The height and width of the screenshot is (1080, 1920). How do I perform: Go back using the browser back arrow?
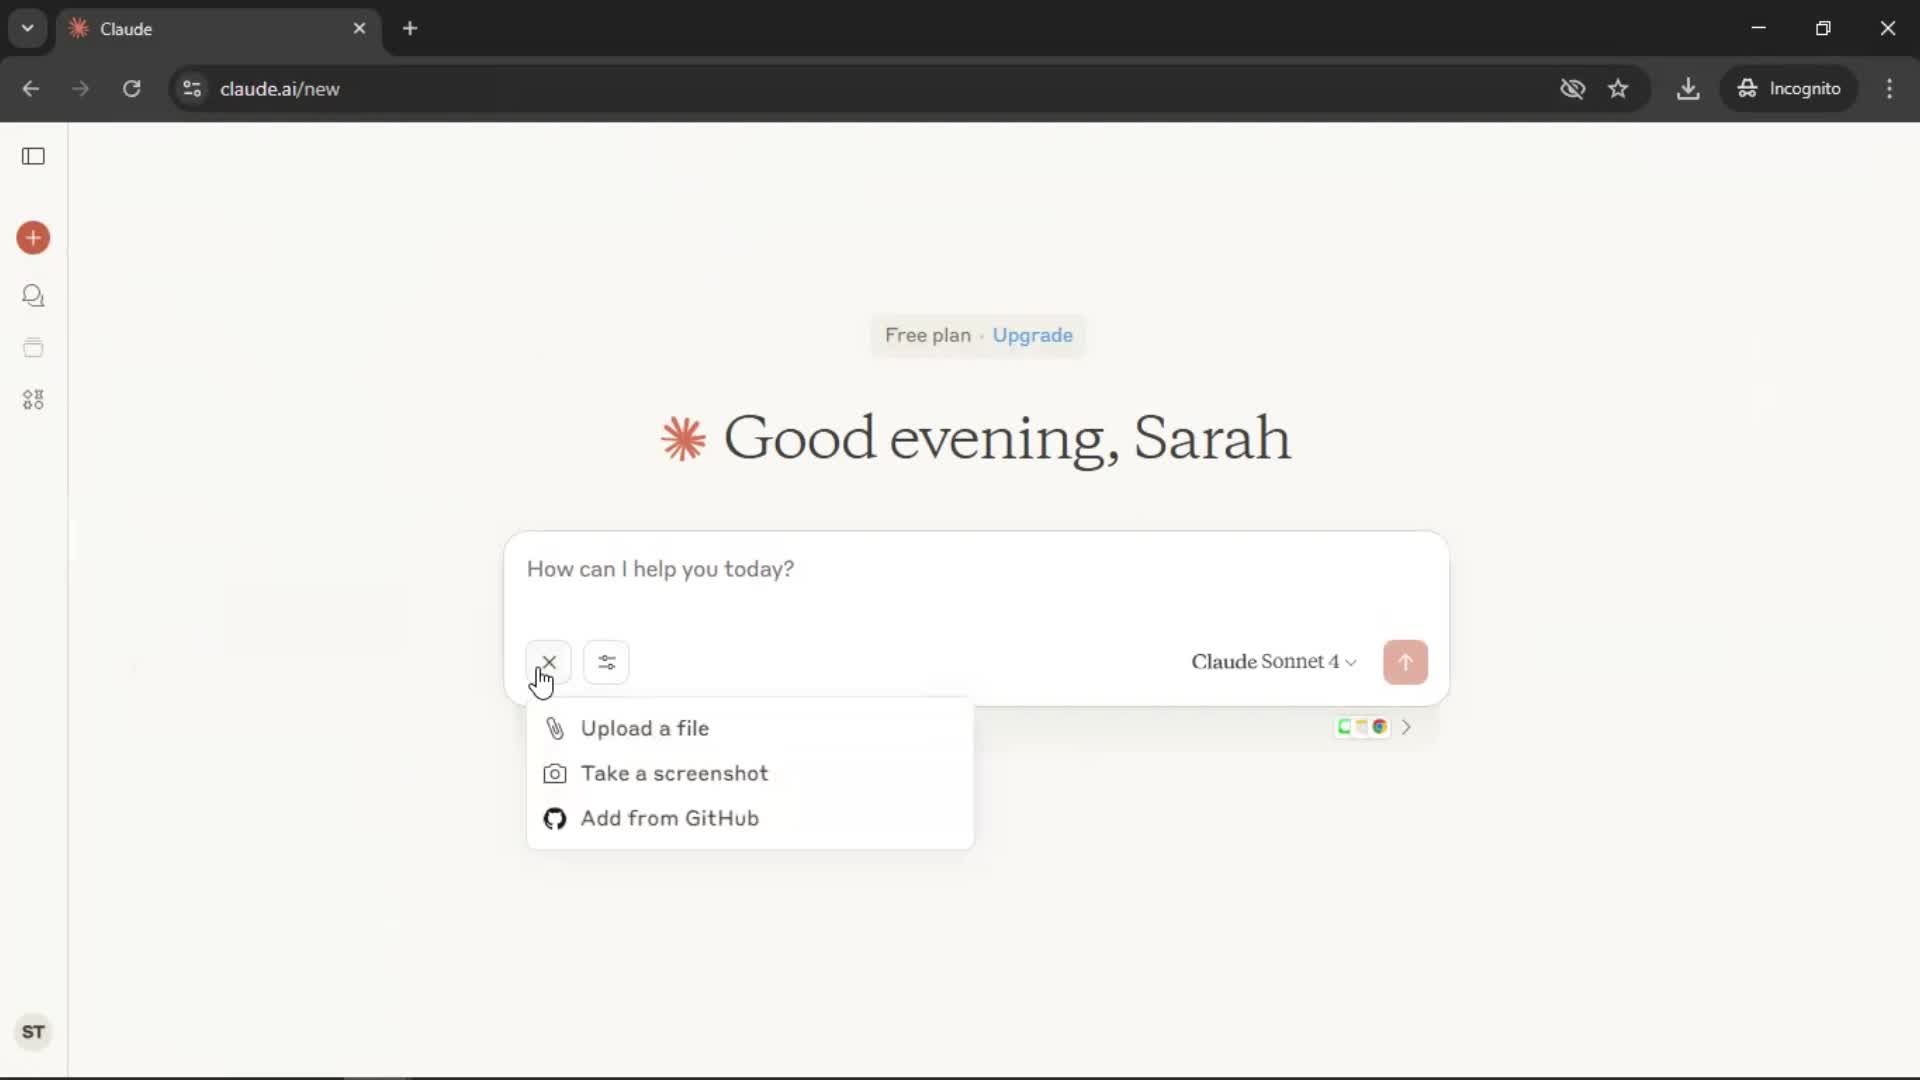30,89
